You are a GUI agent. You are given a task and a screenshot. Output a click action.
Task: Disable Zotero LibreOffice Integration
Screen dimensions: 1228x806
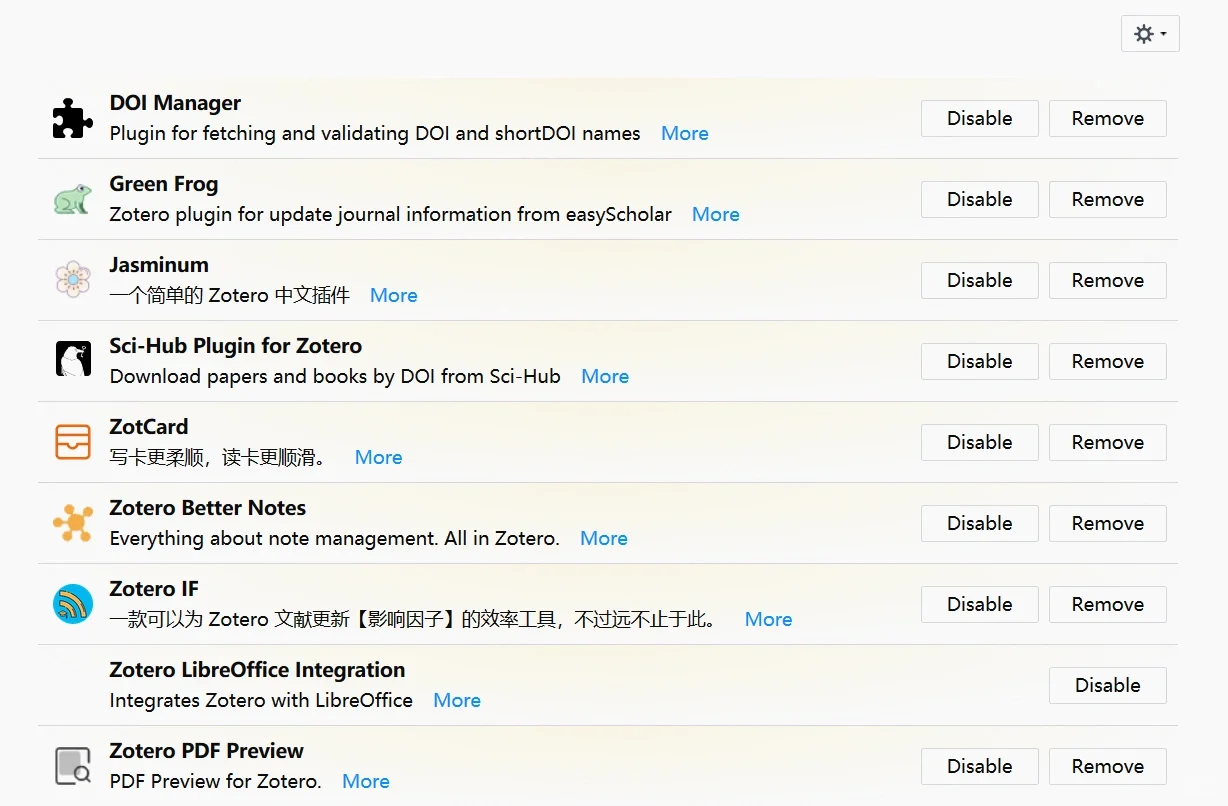pyautogui.click(x=1107, y=685)
